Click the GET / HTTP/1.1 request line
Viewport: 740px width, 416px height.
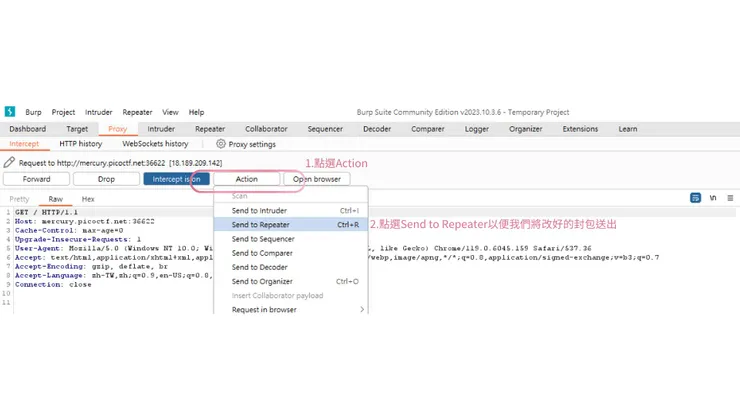(x=46, y=212)
